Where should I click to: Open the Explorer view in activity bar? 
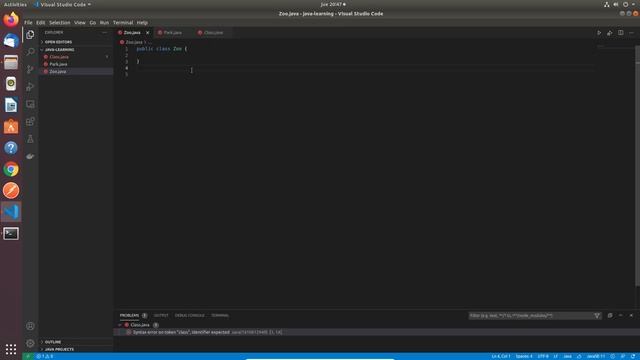point(30,35)
